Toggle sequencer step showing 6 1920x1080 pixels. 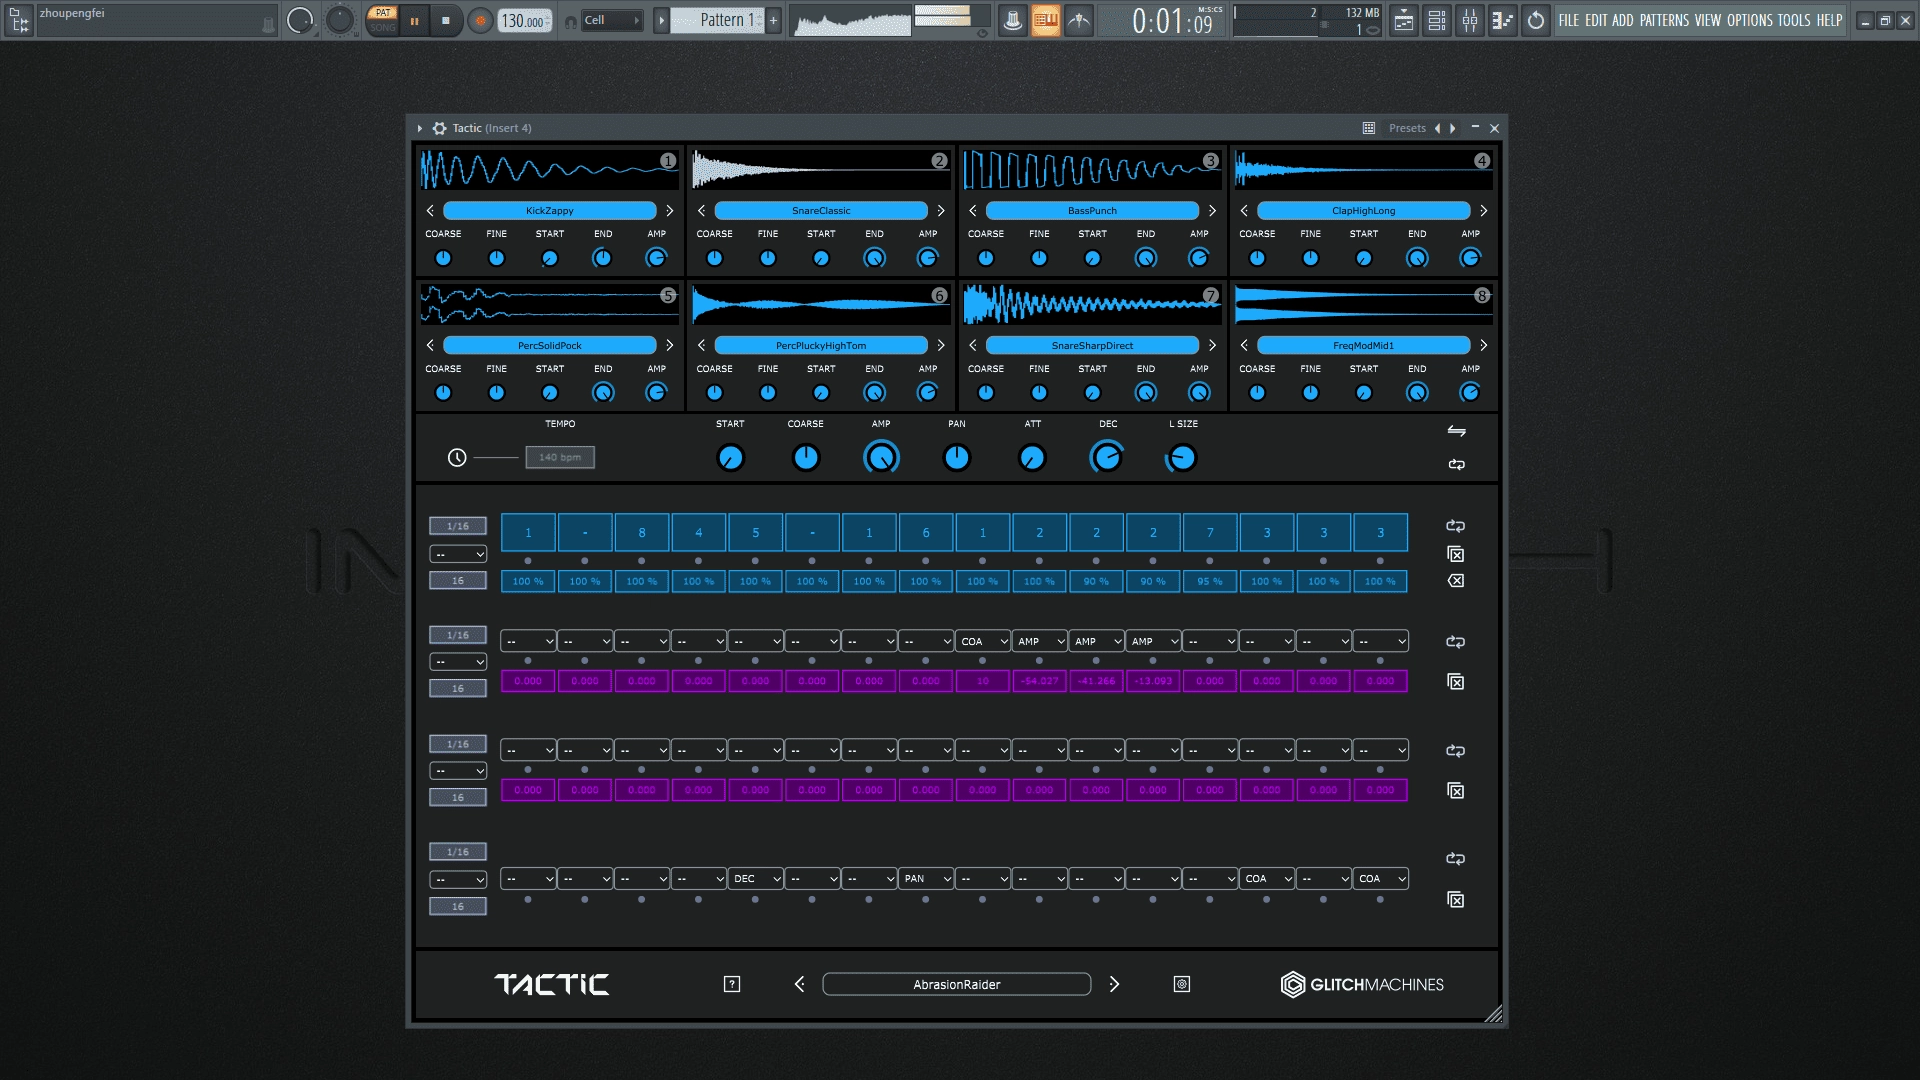[x=926, y=533]
